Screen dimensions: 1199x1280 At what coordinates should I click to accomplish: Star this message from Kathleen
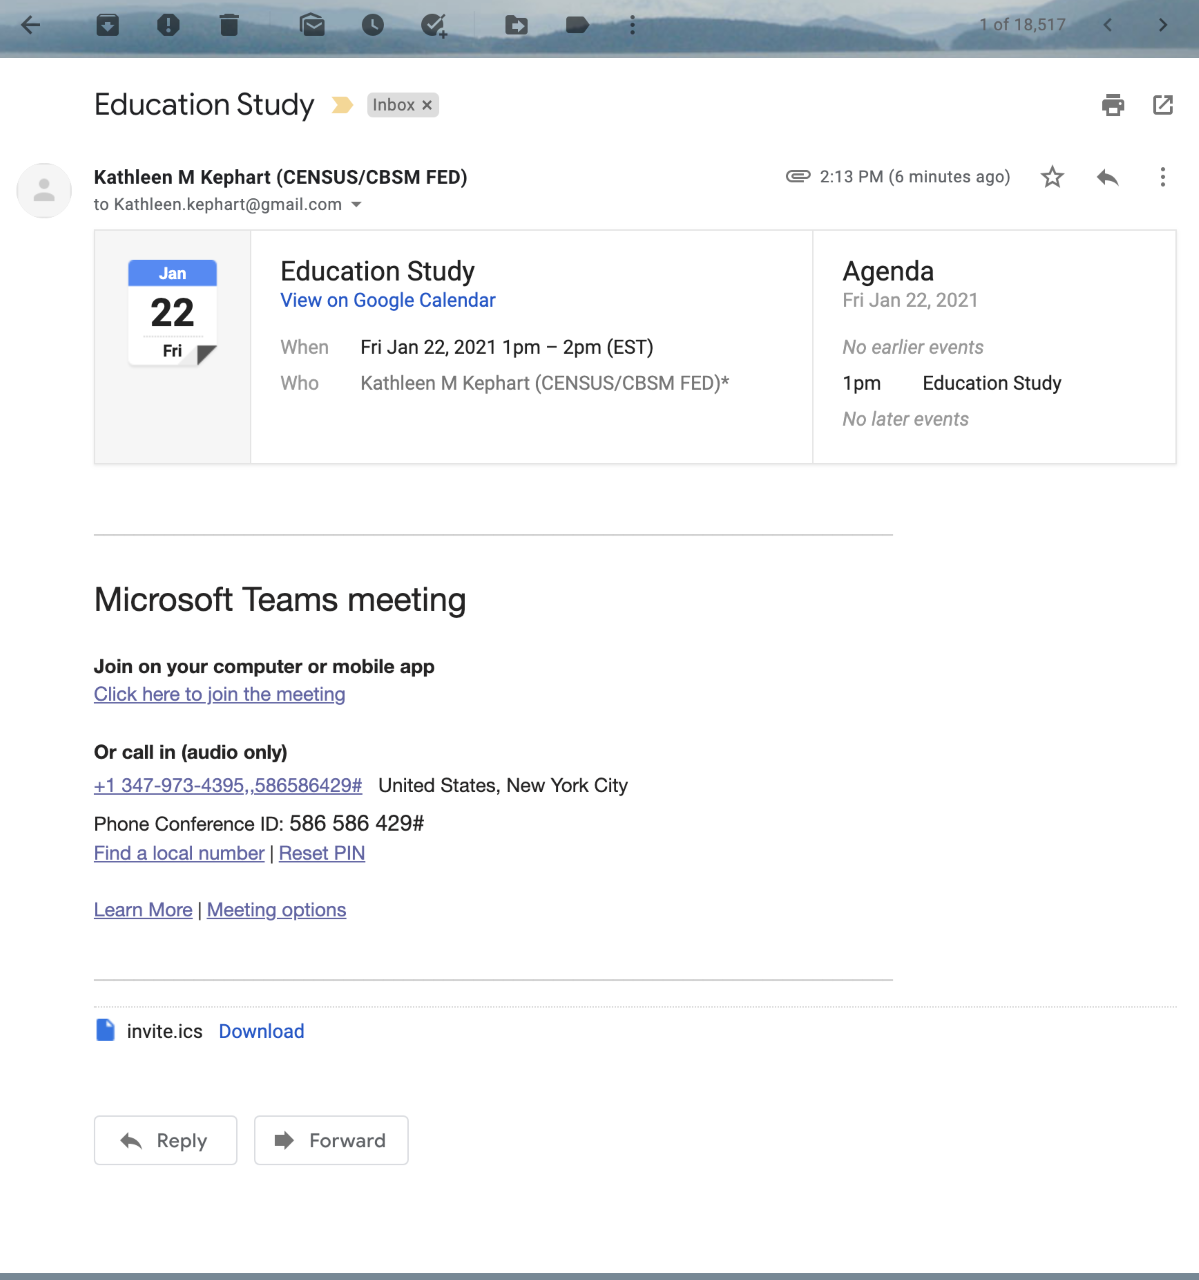pyautogui.click(x=1052, y=177)
